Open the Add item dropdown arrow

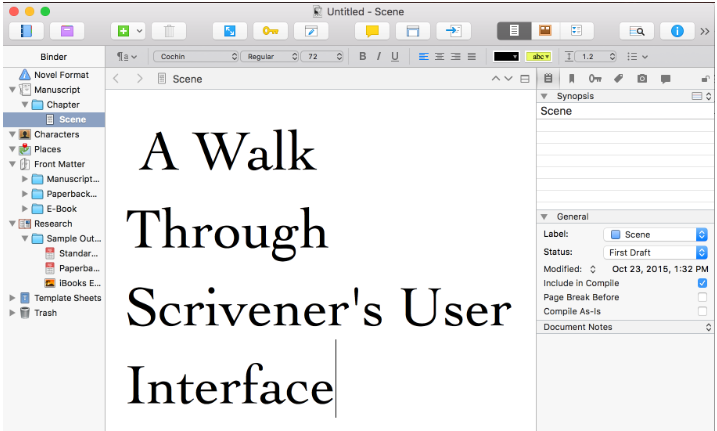coord(139,31)
